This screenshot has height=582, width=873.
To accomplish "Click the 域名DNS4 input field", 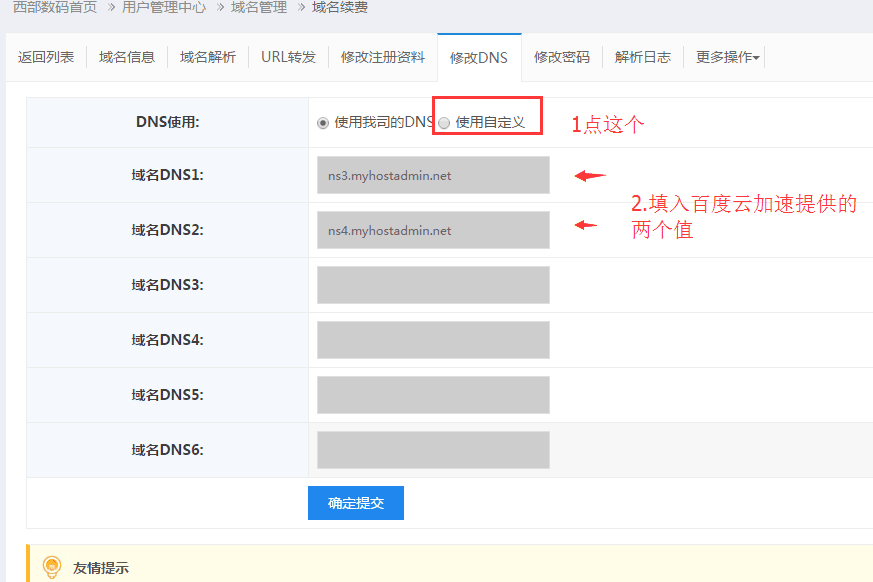I will click(x=433, y=340).
